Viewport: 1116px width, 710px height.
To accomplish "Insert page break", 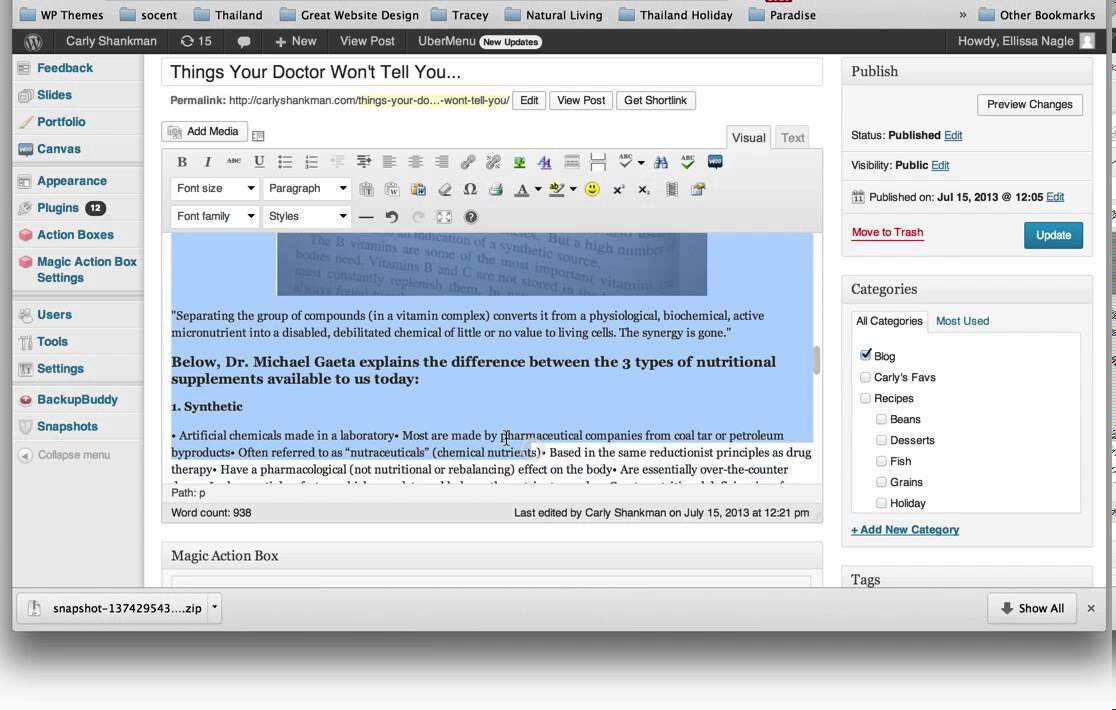I will click(x=598, y=162).
